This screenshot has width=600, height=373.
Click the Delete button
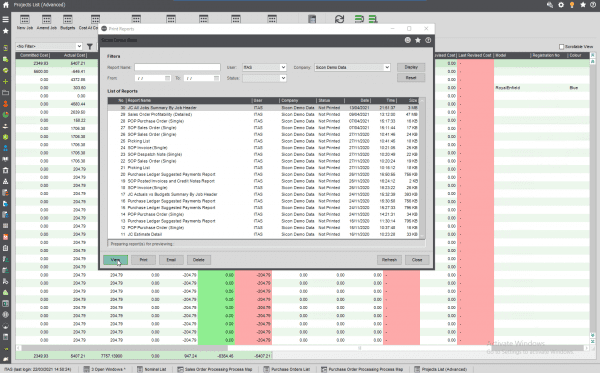click(x=199, y=260)
